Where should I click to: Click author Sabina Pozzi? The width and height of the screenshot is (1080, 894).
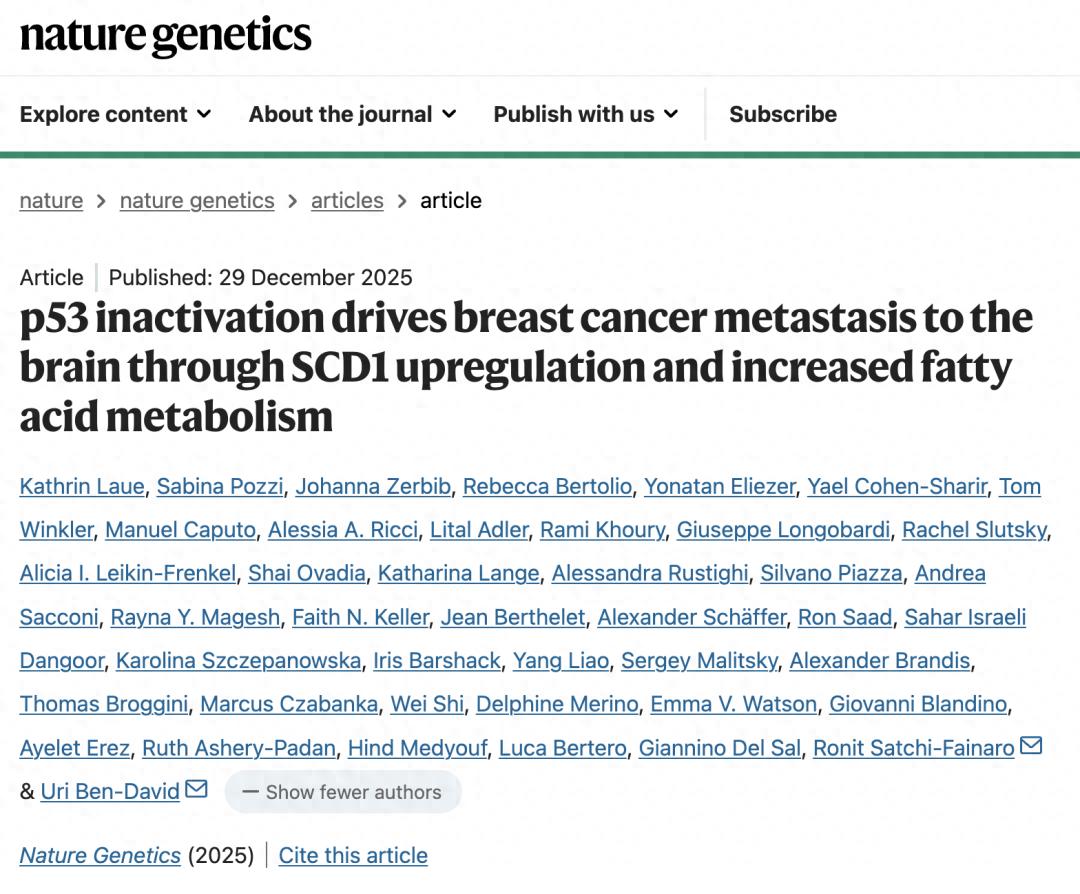(x=220, y=486)
